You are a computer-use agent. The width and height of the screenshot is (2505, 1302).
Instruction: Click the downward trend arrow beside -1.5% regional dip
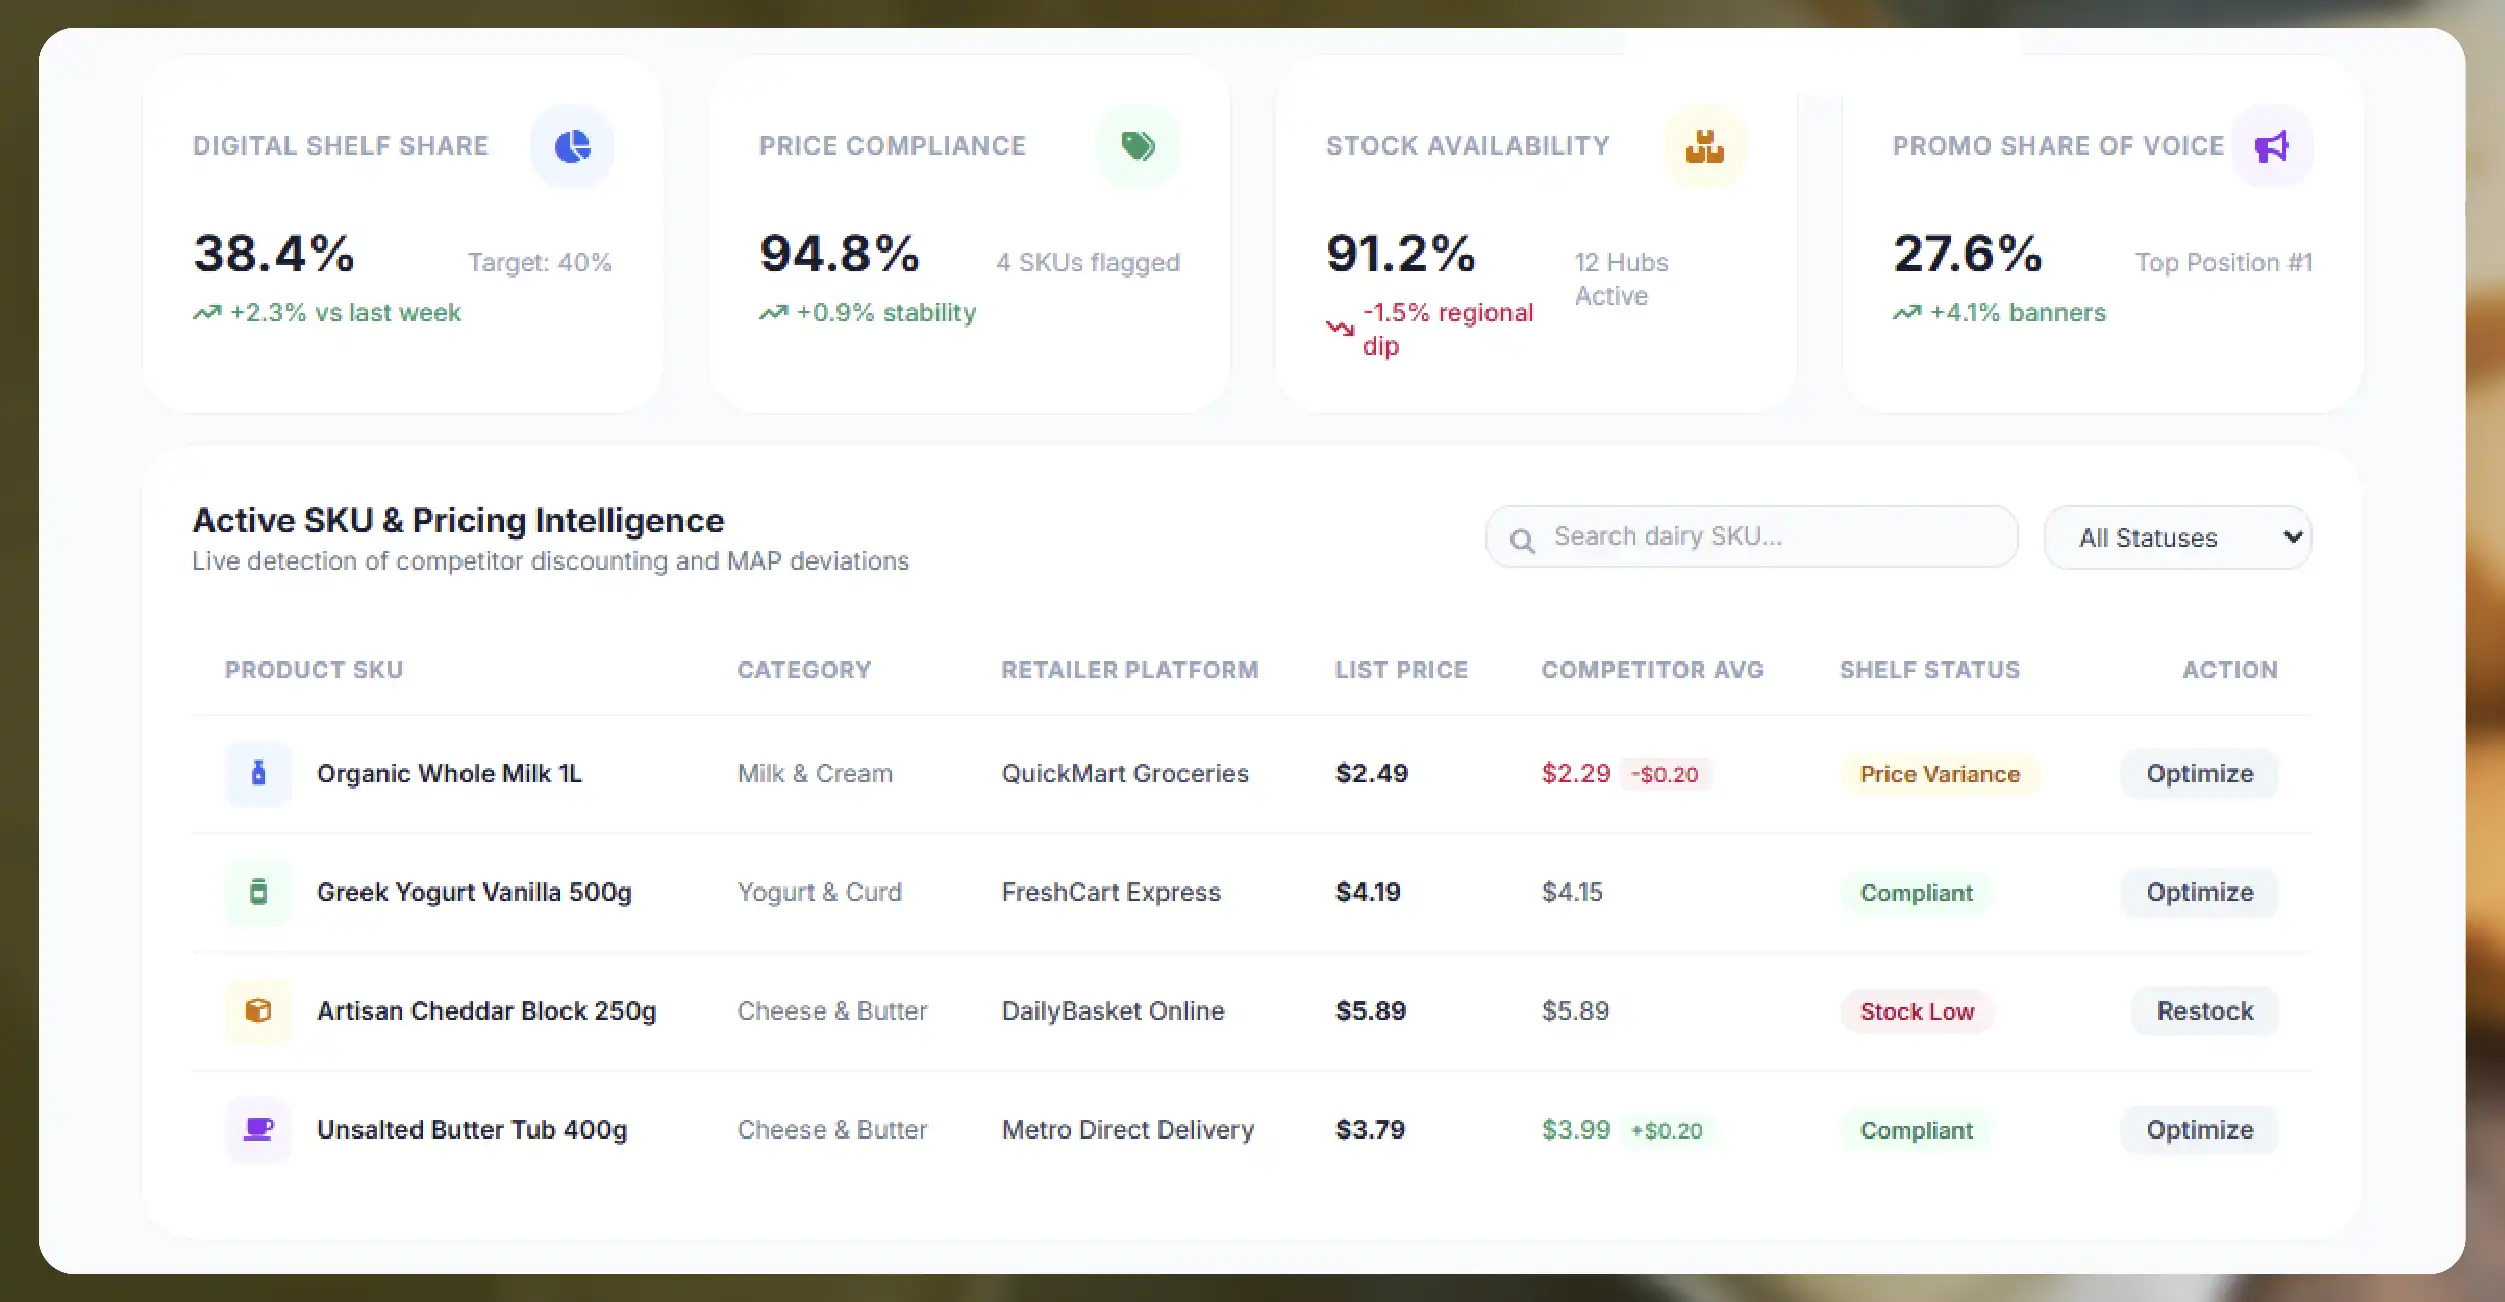click(x=1340, y=328)
